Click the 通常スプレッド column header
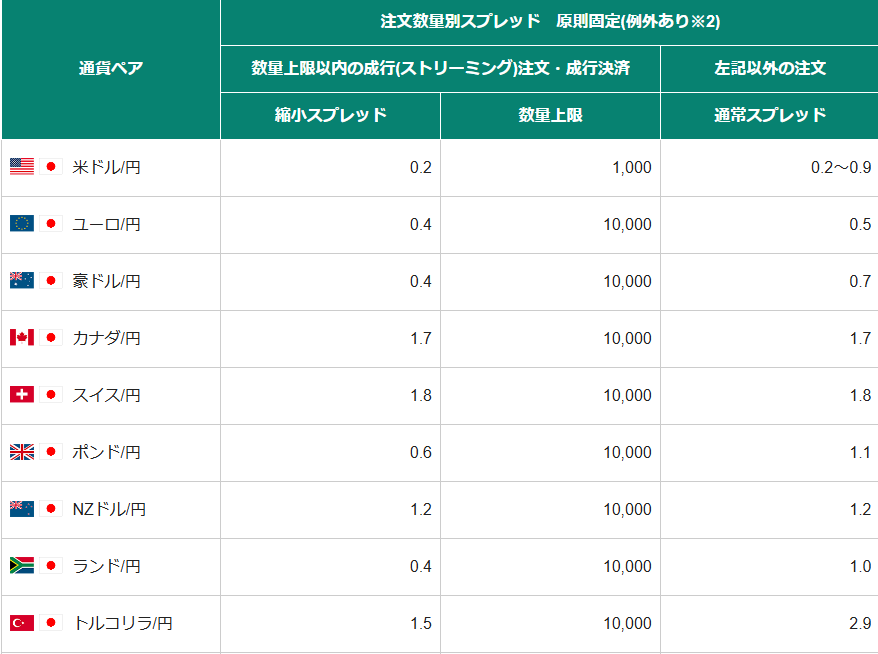 tap(769, 115)
